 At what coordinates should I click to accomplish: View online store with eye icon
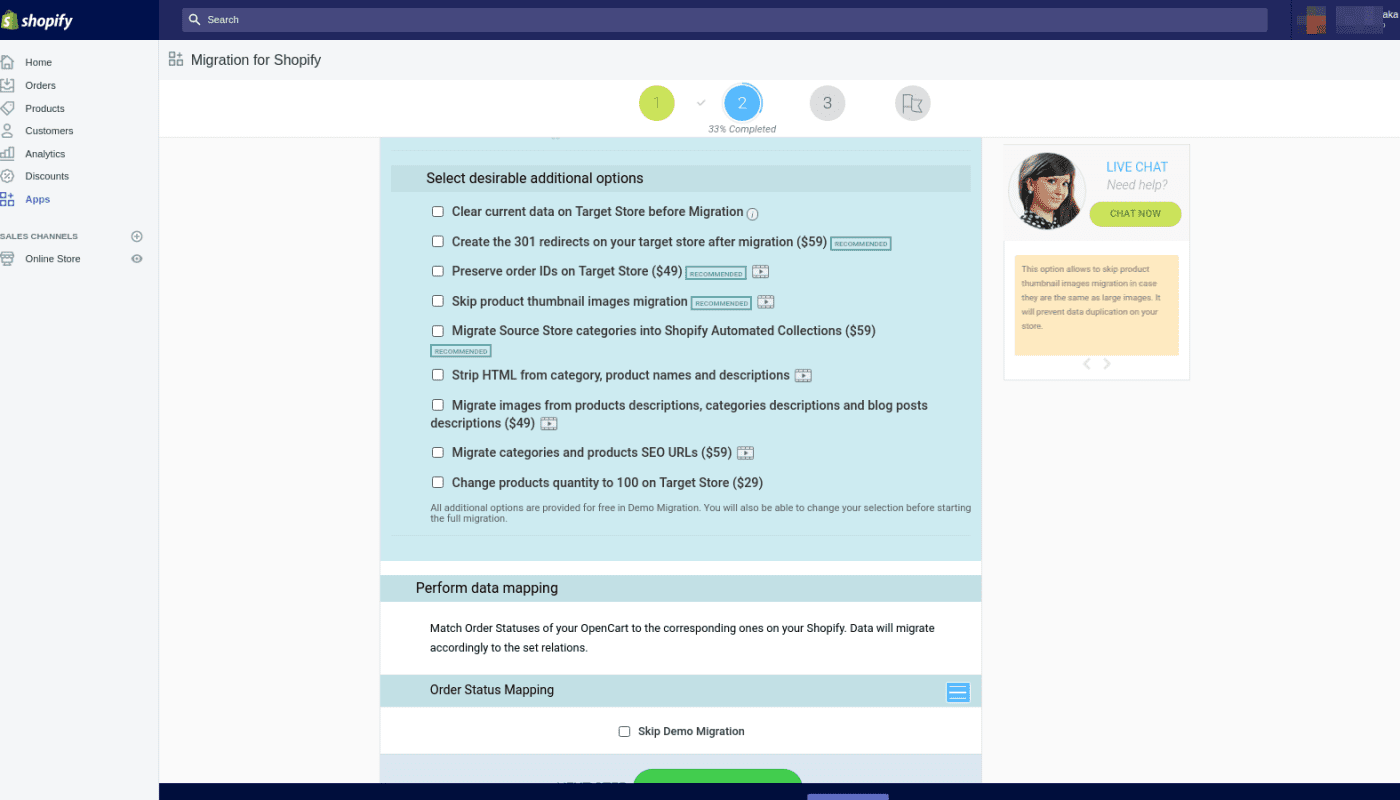coord(137,259)
